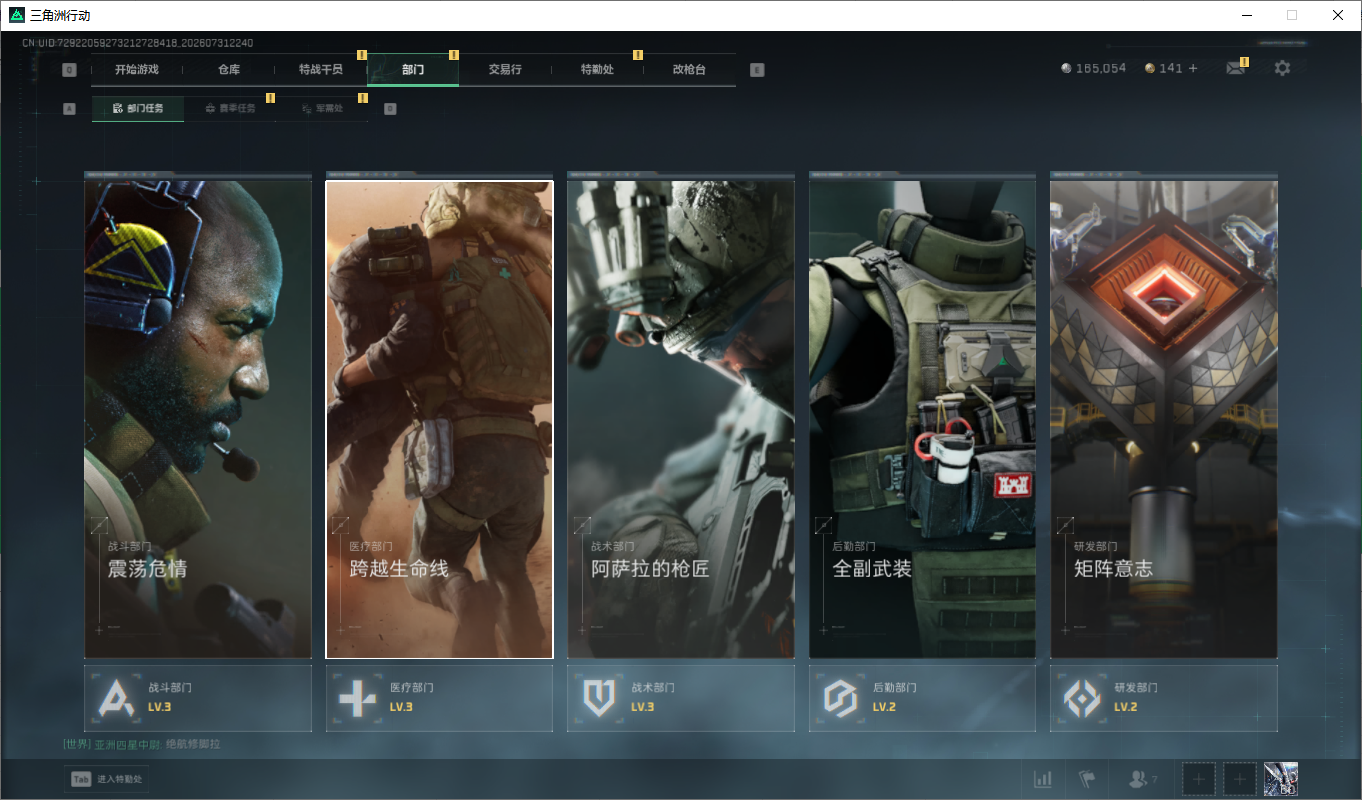Viewport: 1362px width, 800px height.
Task: Switch to the 赛季任务 sub-tab
Action: 230,108
